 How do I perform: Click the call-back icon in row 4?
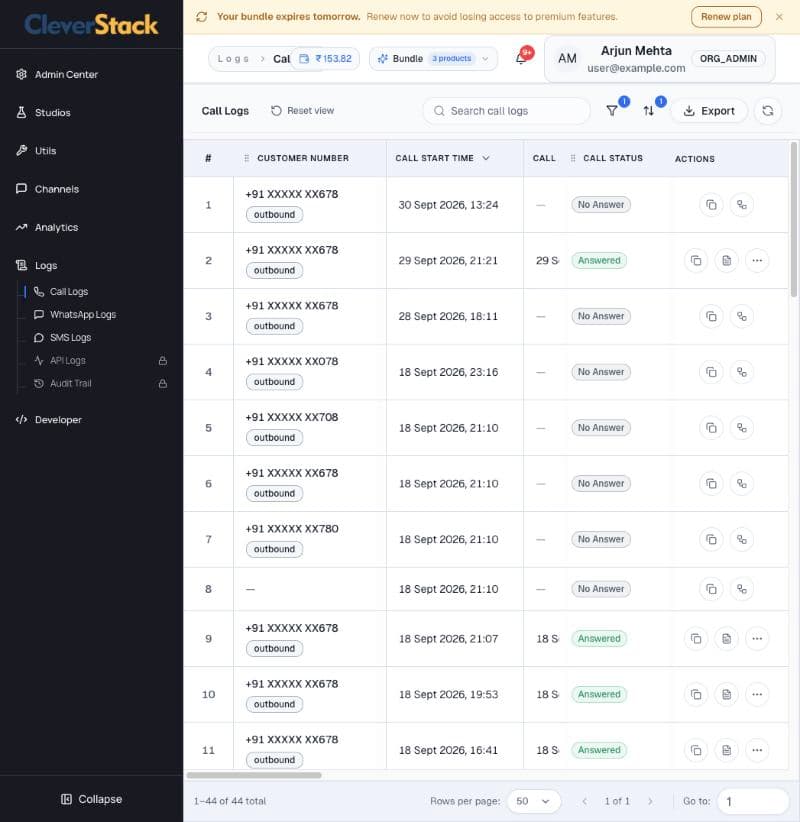click(x=741, y=372)
